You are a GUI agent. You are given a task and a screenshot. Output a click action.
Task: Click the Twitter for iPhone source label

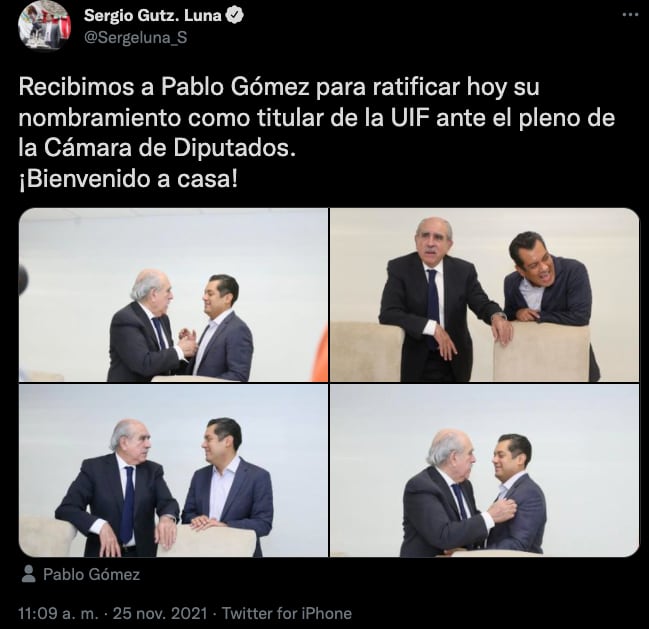(x=287, y=613)
